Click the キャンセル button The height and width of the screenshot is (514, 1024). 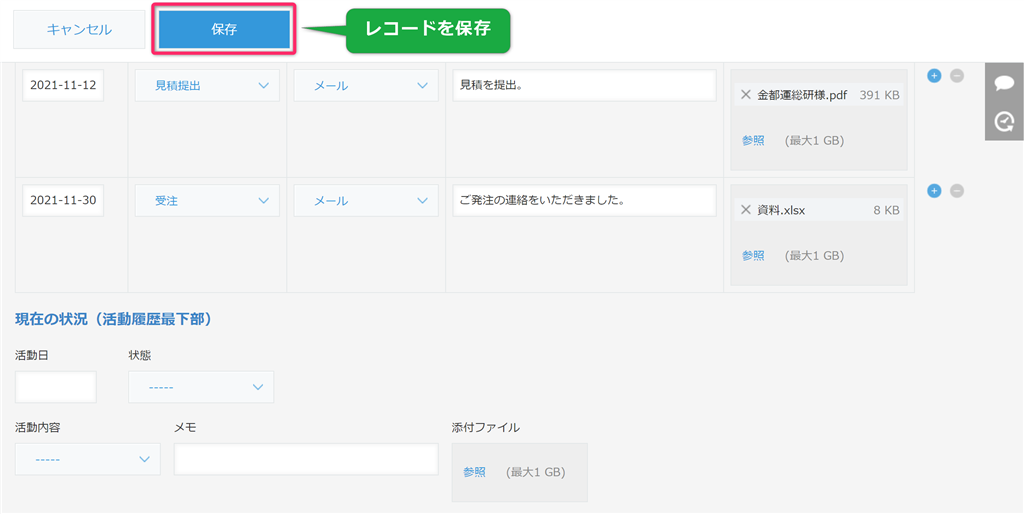(x=79, y=30)
